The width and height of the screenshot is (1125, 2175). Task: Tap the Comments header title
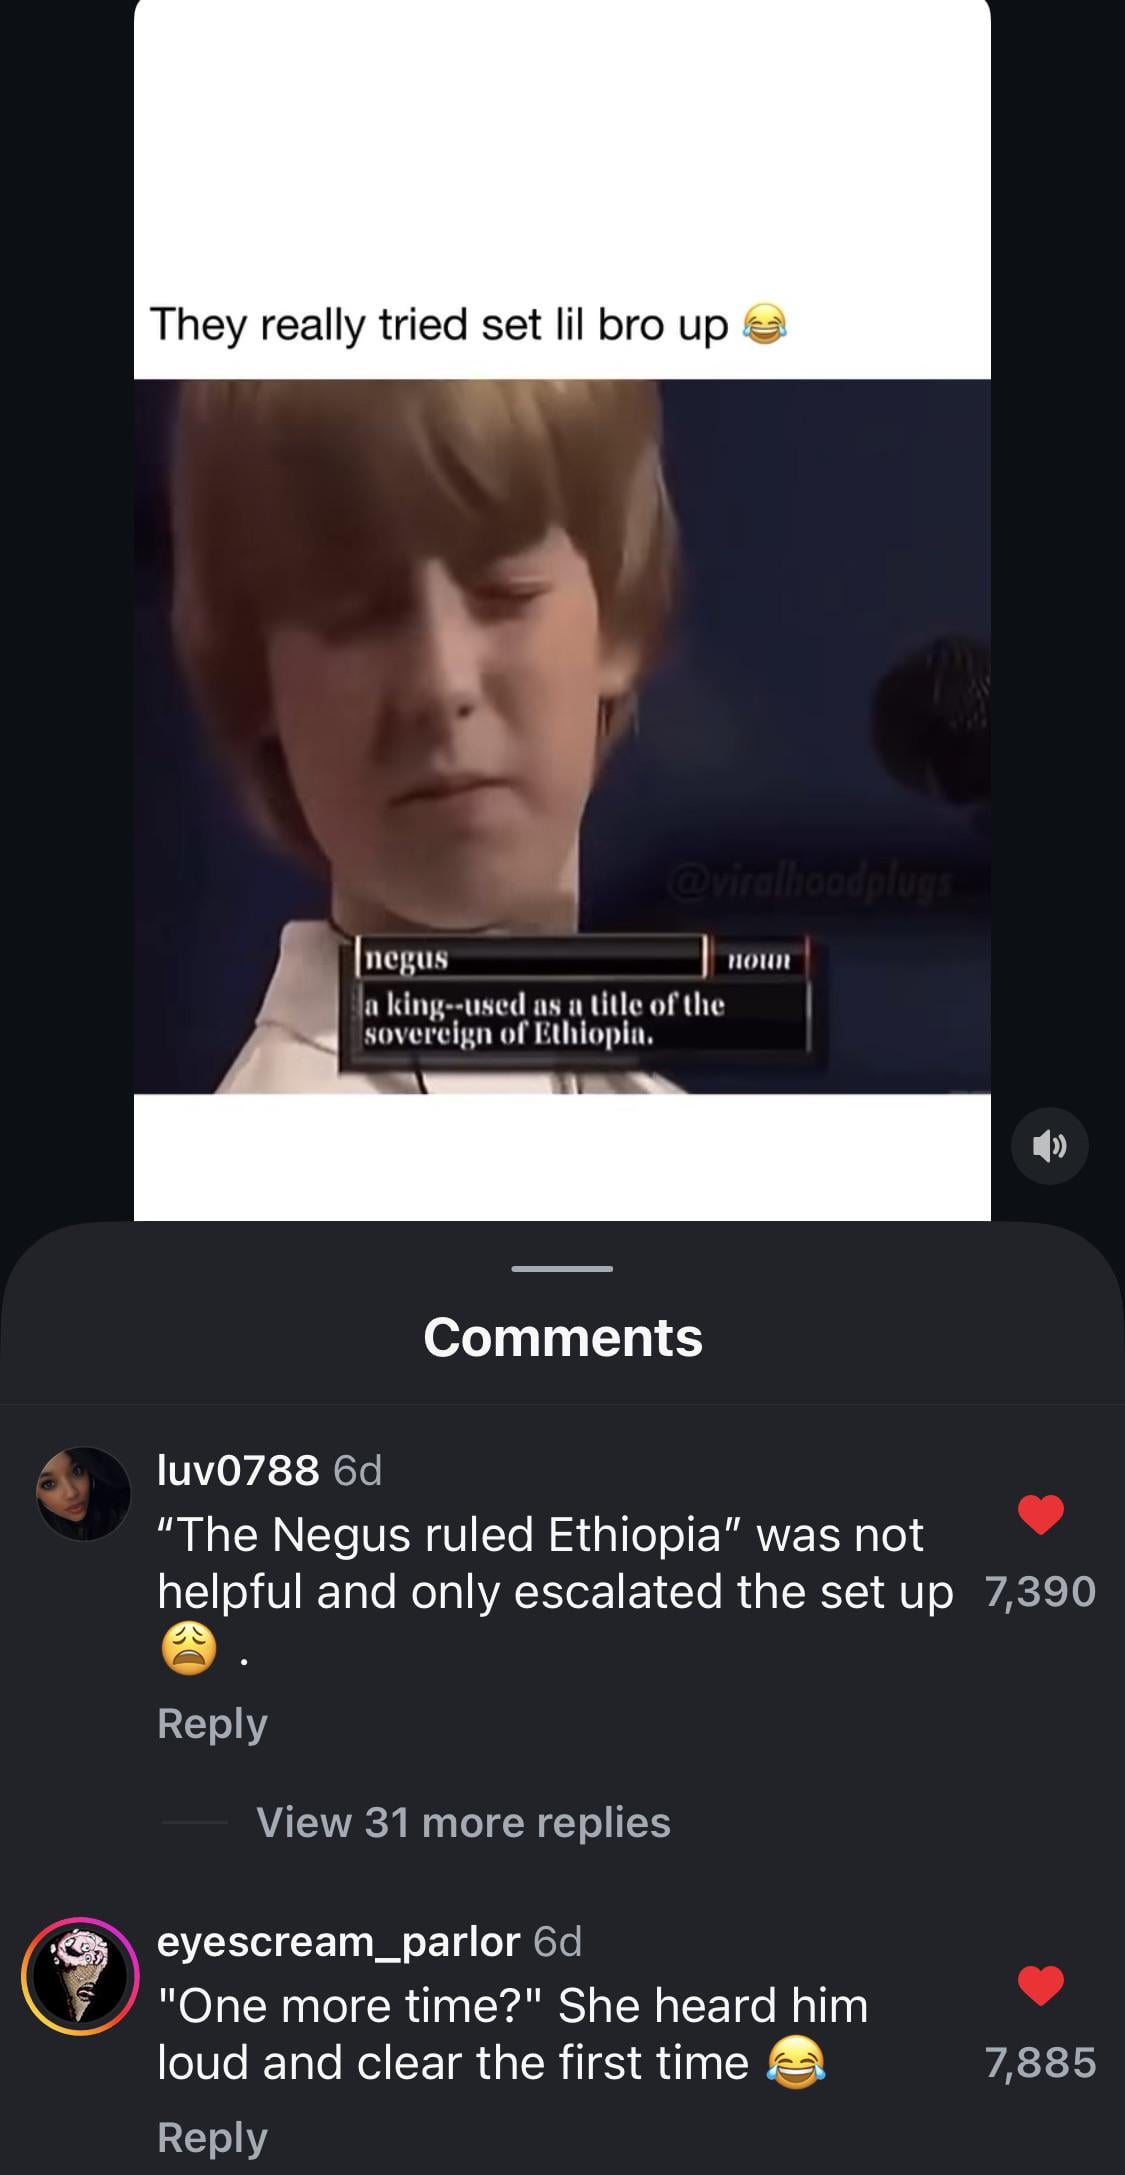pos(563,1337)
